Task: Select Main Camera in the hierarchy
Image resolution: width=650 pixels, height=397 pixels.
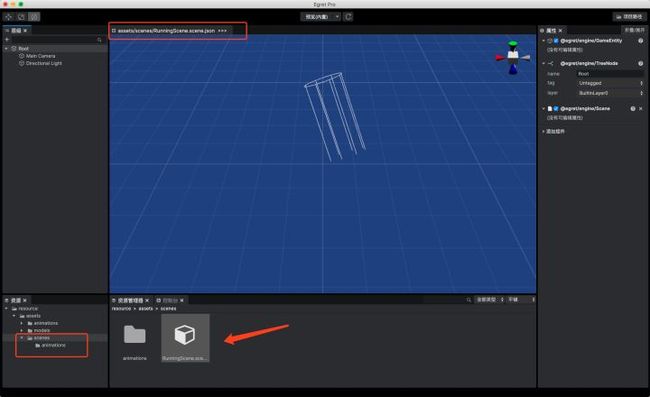Action: pyautogui.click(x=40, y=56)
